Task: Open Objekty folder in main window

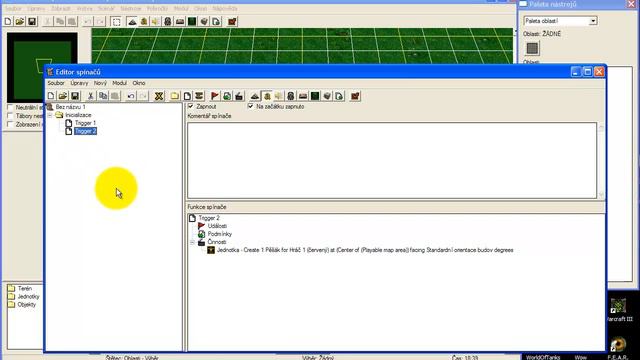Action: (27, 304)
